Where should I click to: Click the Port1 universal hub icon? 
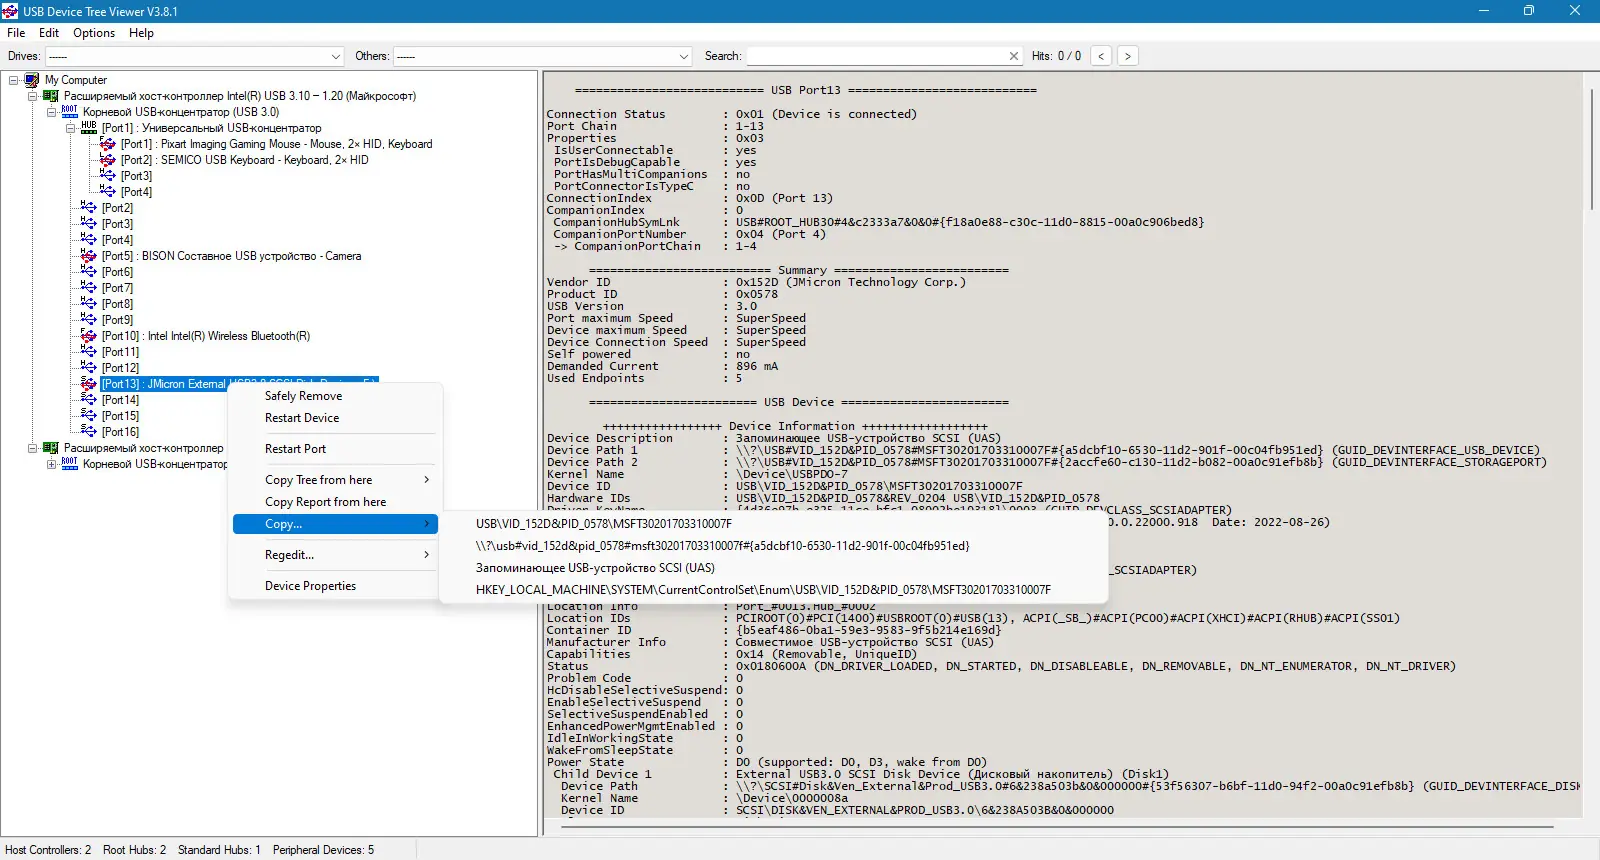click(x=89, y=128)
